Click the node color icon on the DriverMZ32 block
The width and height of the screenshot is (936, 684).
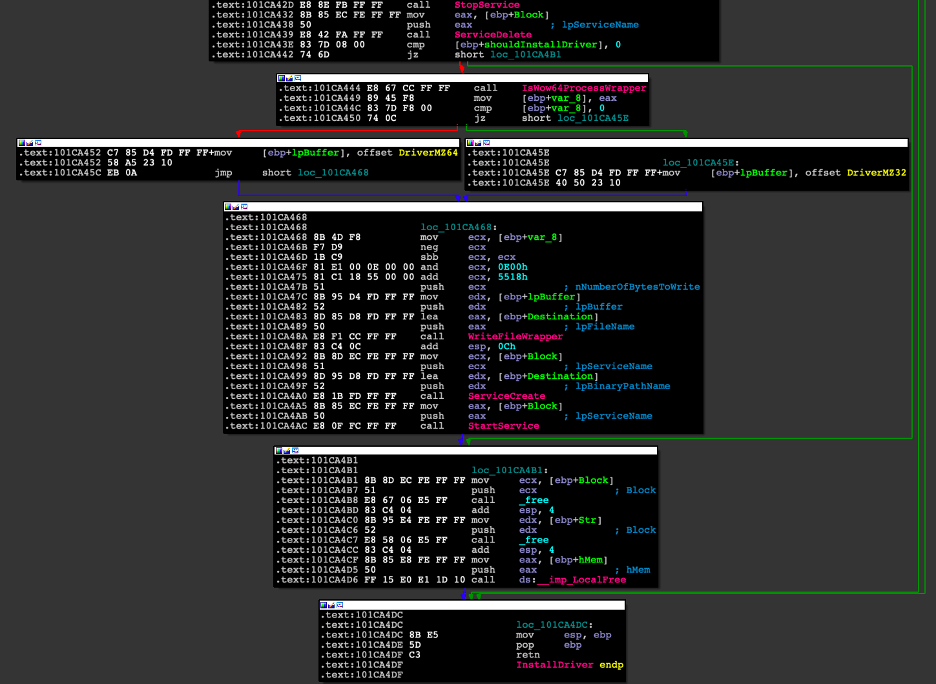pyautogui.click(x=471, y=143)
